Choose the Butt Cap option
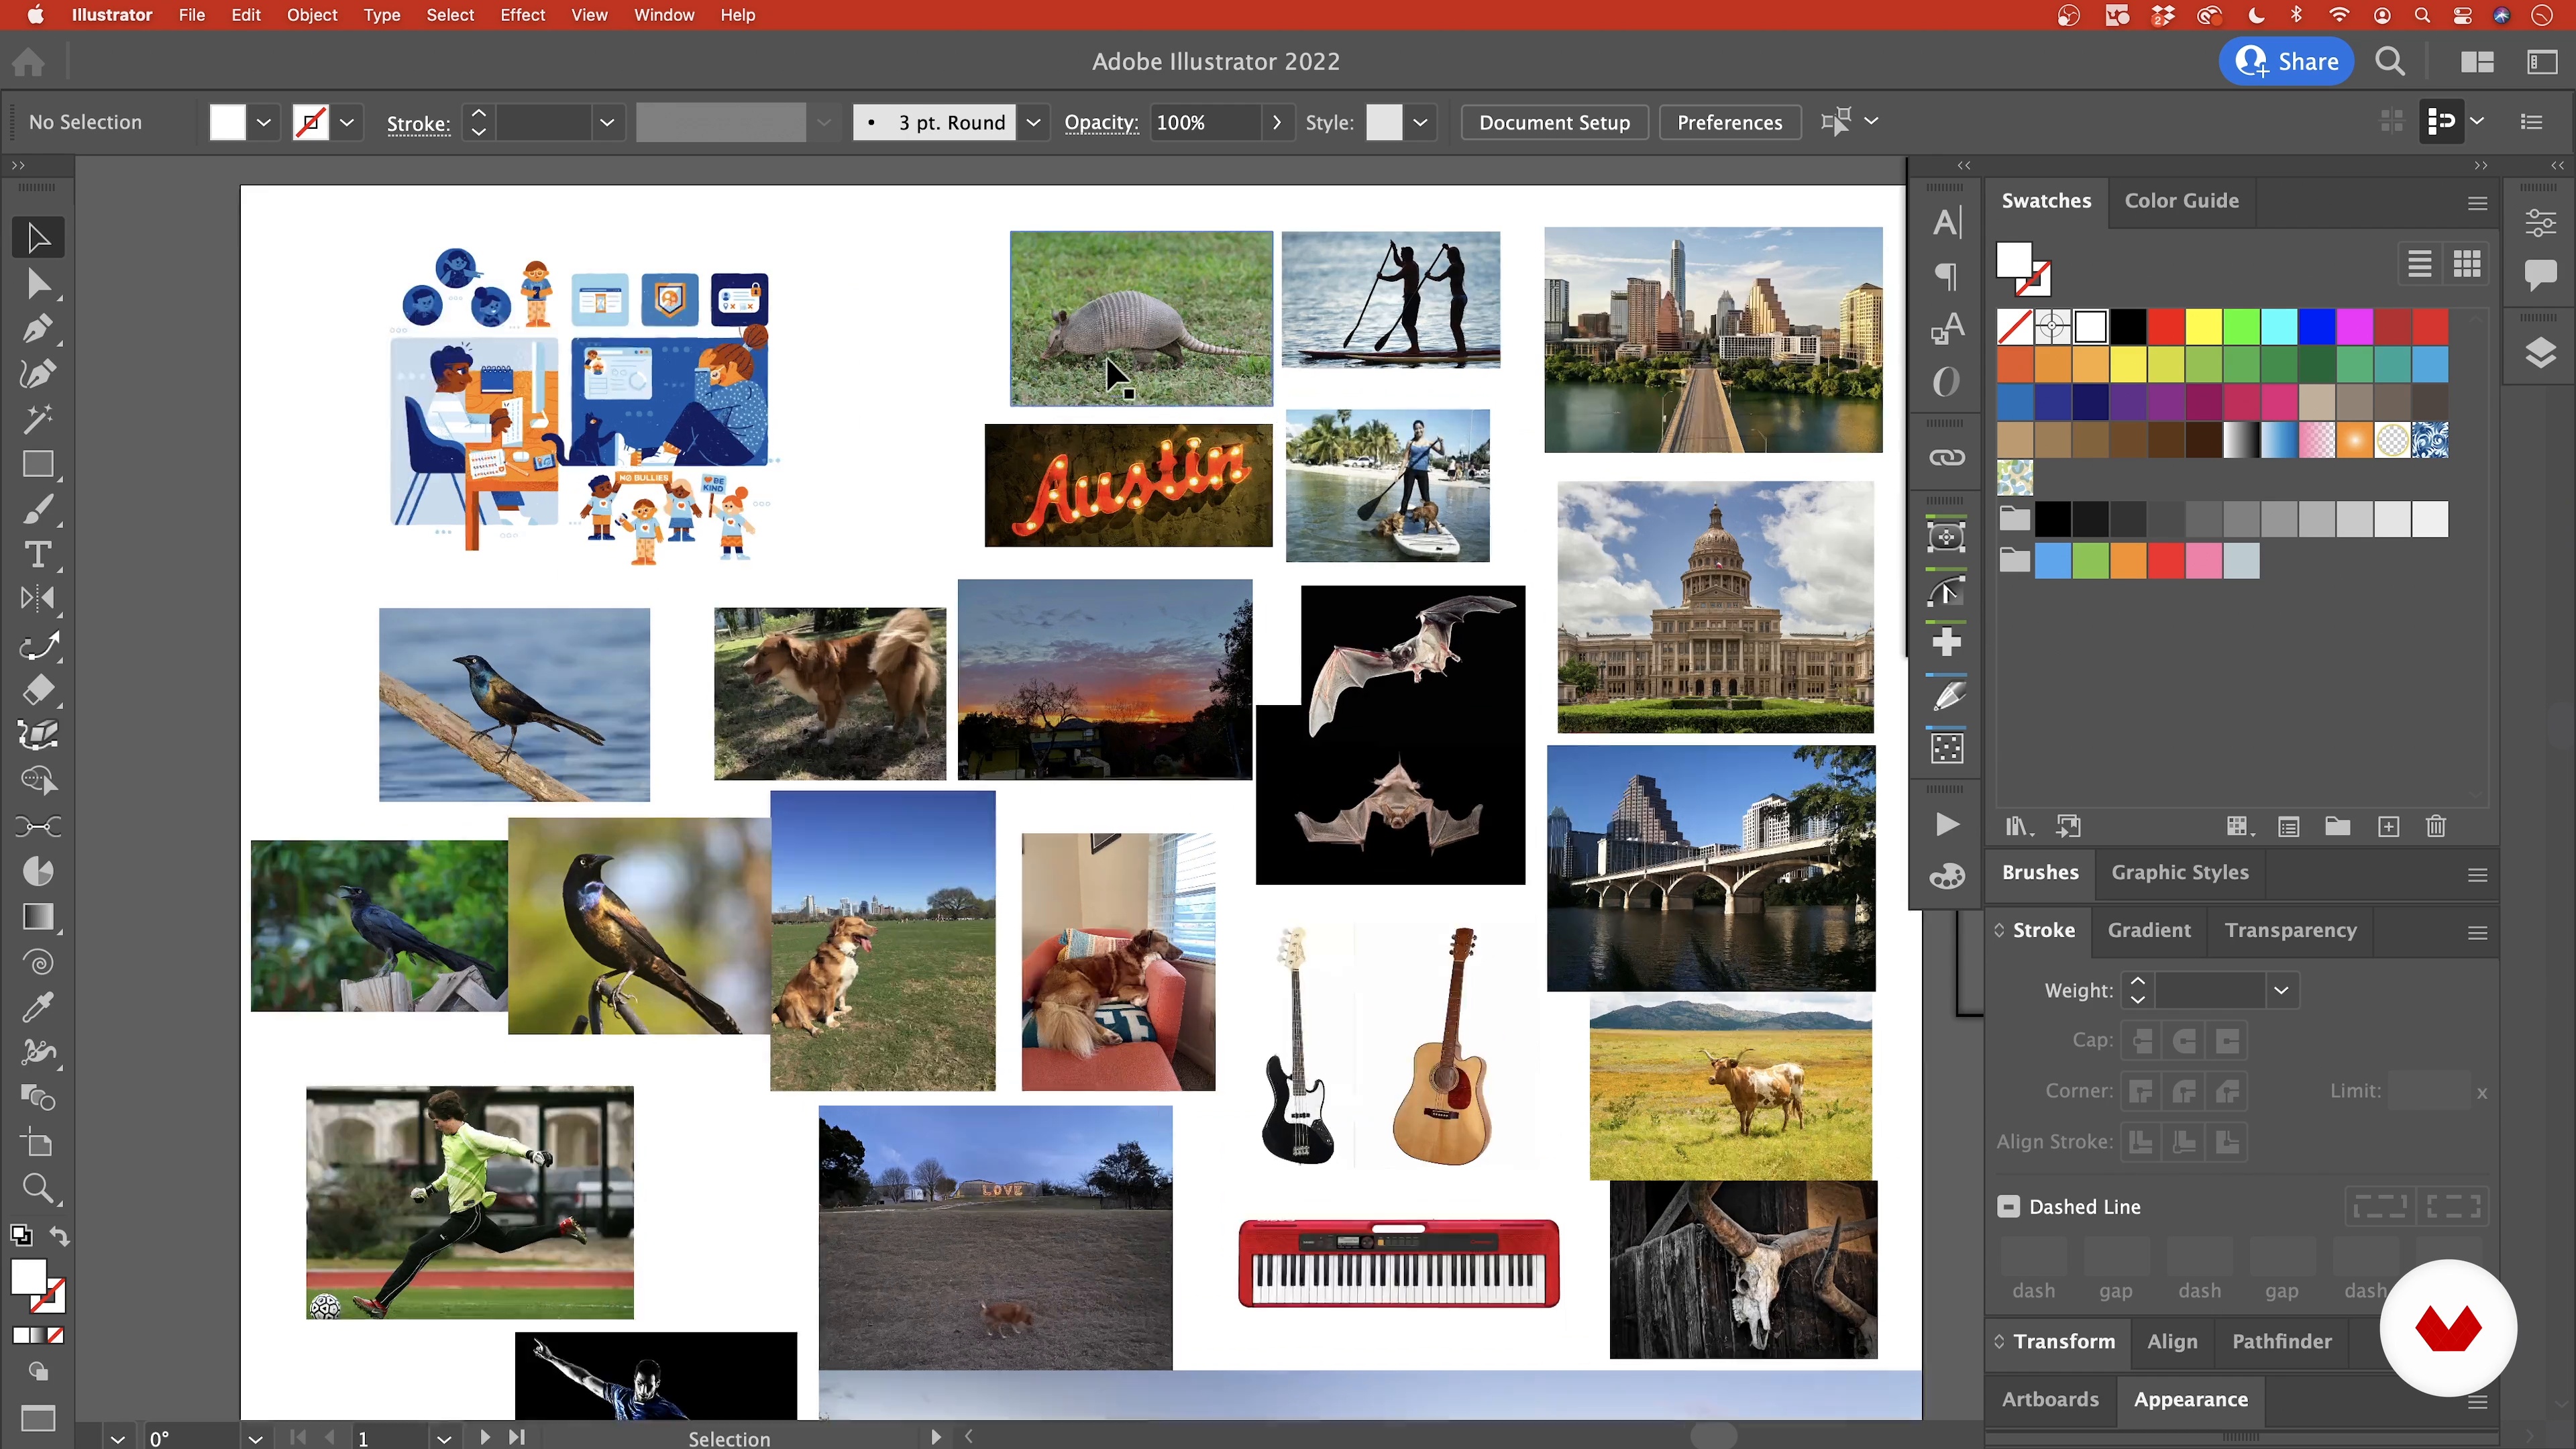This screenshot has height=1449, width=2576. [2141, 1041]
